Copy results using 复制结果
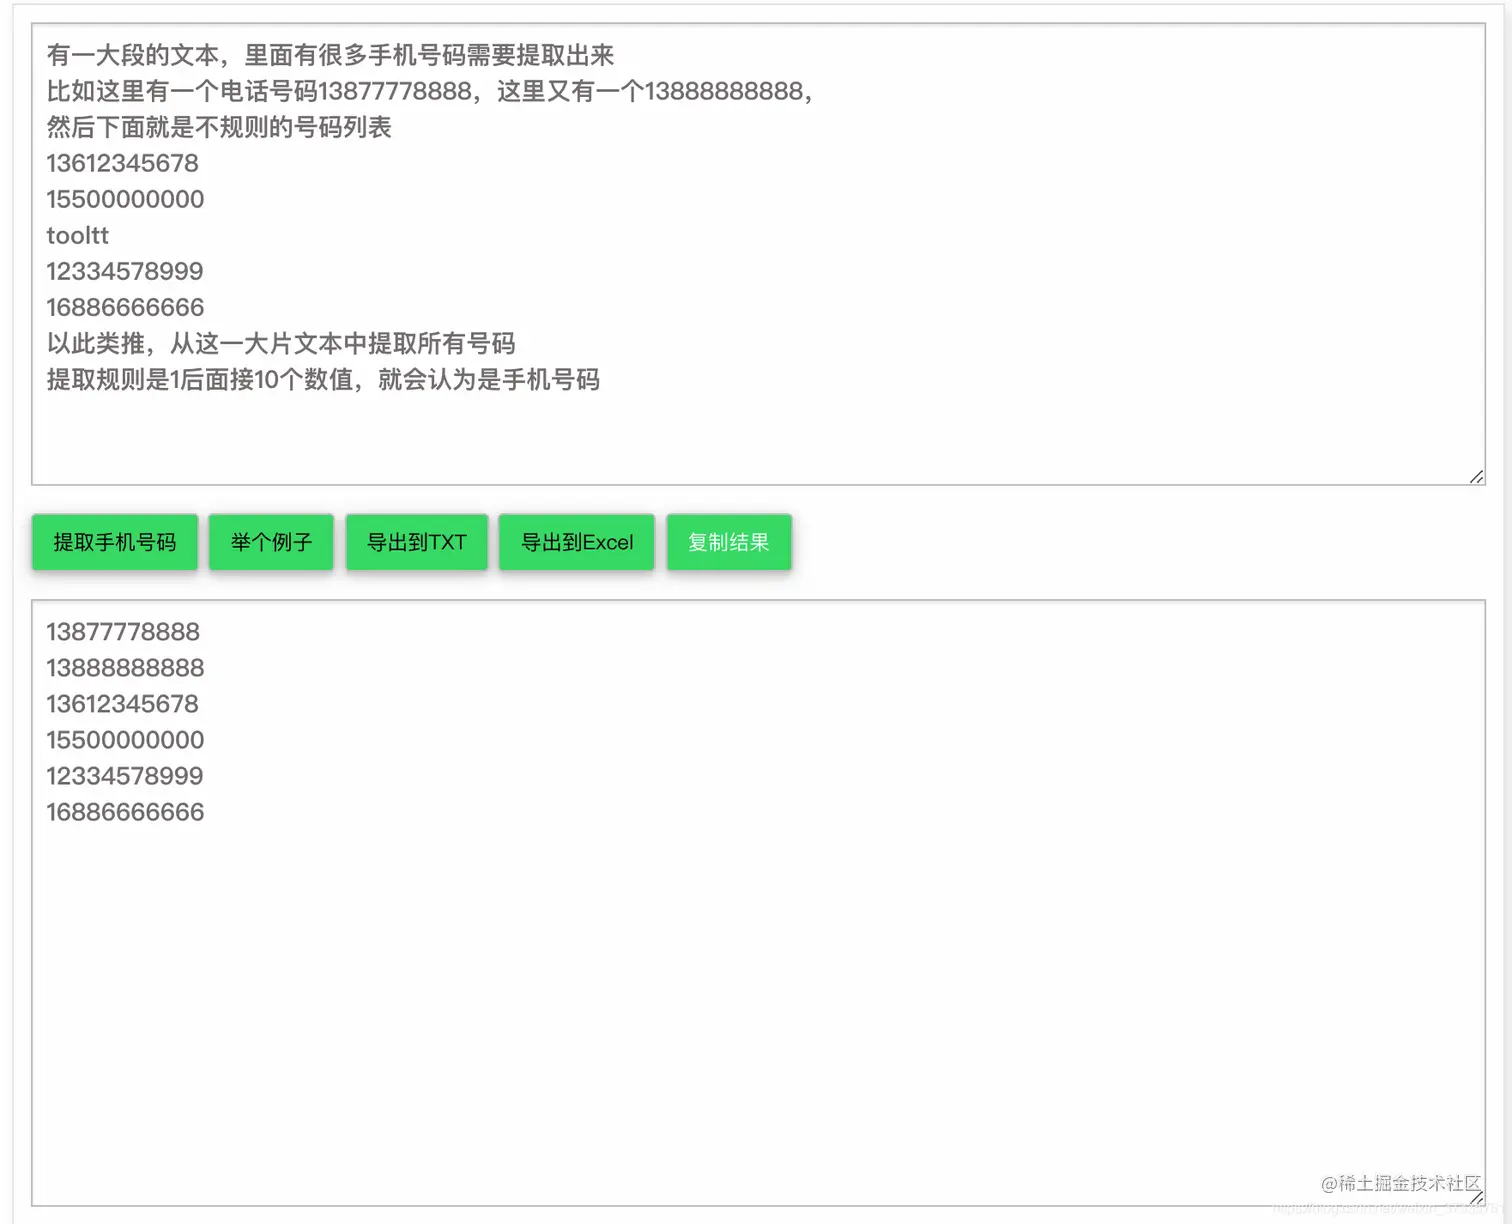This screenshot has width=1512, height=1224. [729, 542]
